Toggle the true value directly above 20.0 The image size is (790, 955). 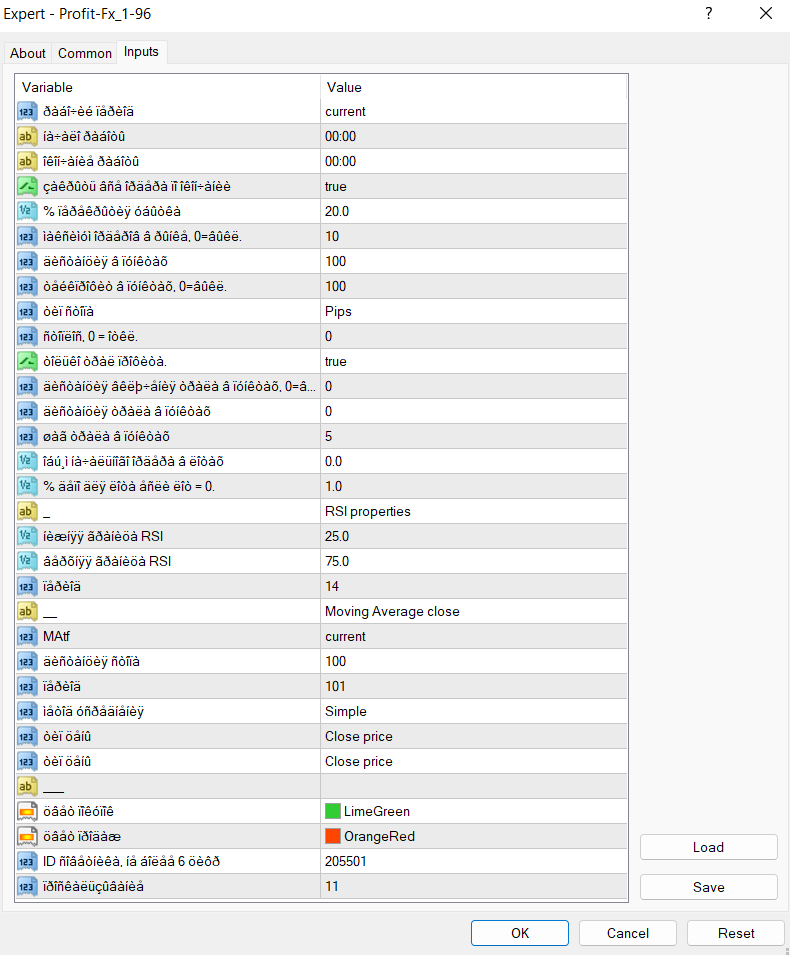pos(473,186)
